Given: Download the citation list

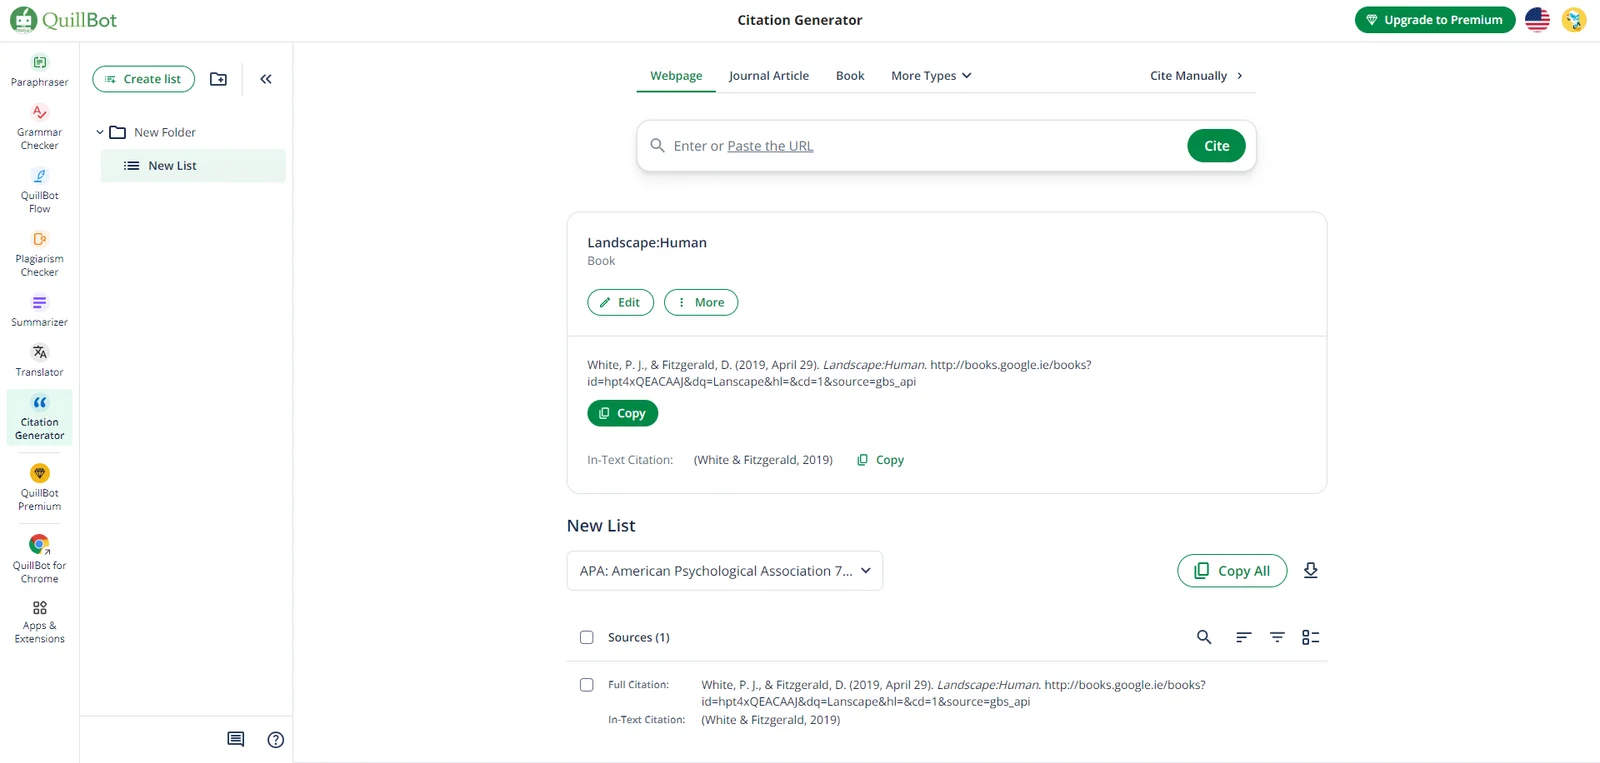Looking at the screenshot, I should [1310, 570].
